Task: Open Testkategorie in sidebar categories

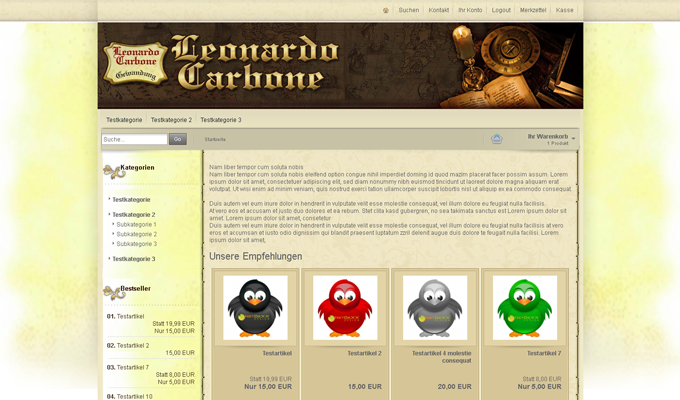Action: [x=131, y=200]
